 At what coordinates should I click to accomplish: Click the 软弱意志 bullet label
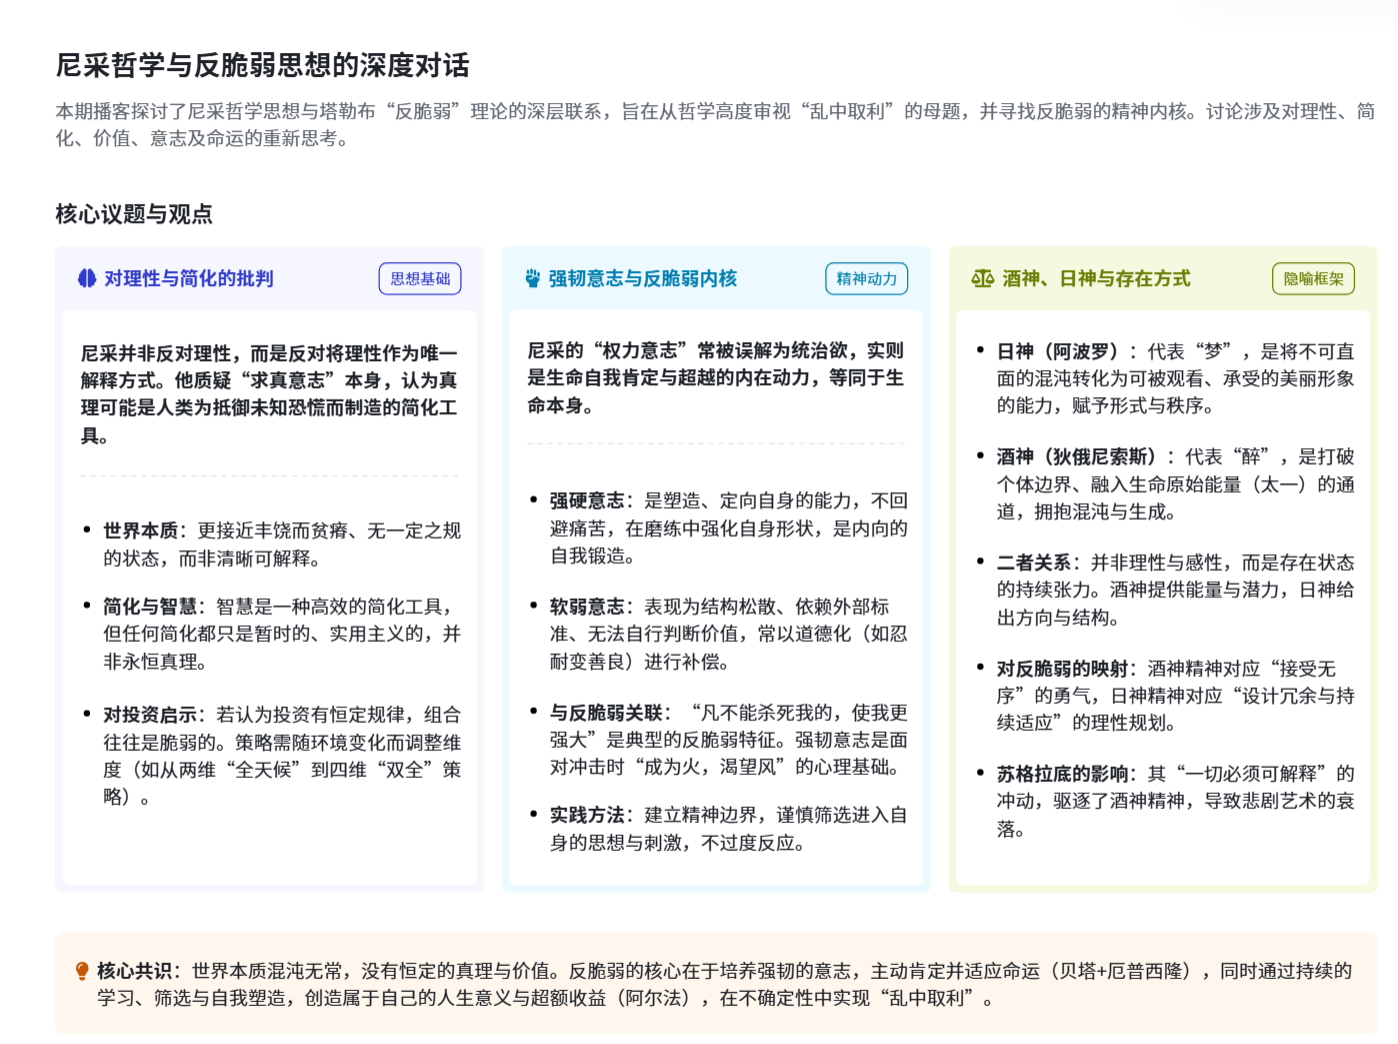pos(587,606)
